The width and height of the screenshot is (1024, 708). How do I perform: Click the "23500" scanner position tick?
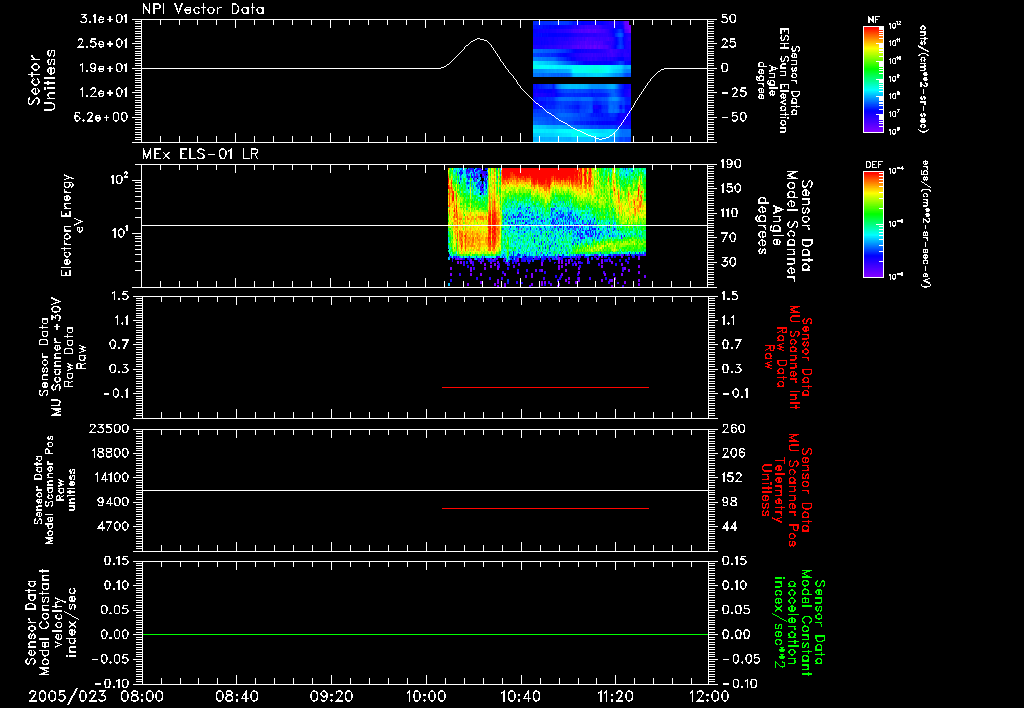click(109, 428)
